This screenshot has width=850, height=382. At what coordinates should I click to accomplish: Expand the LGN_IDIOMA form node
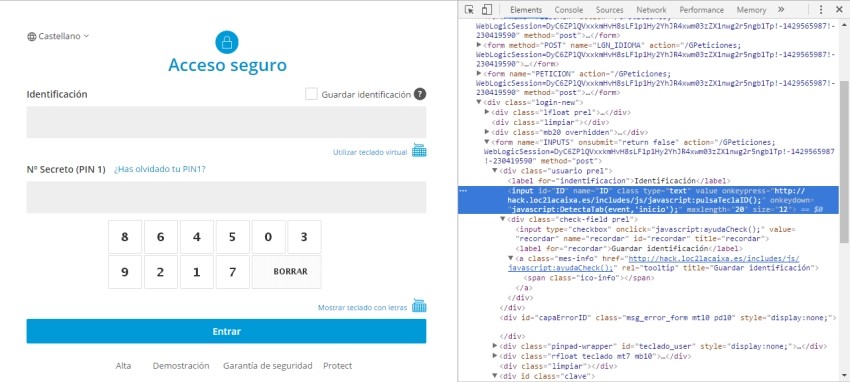(479, 44)
